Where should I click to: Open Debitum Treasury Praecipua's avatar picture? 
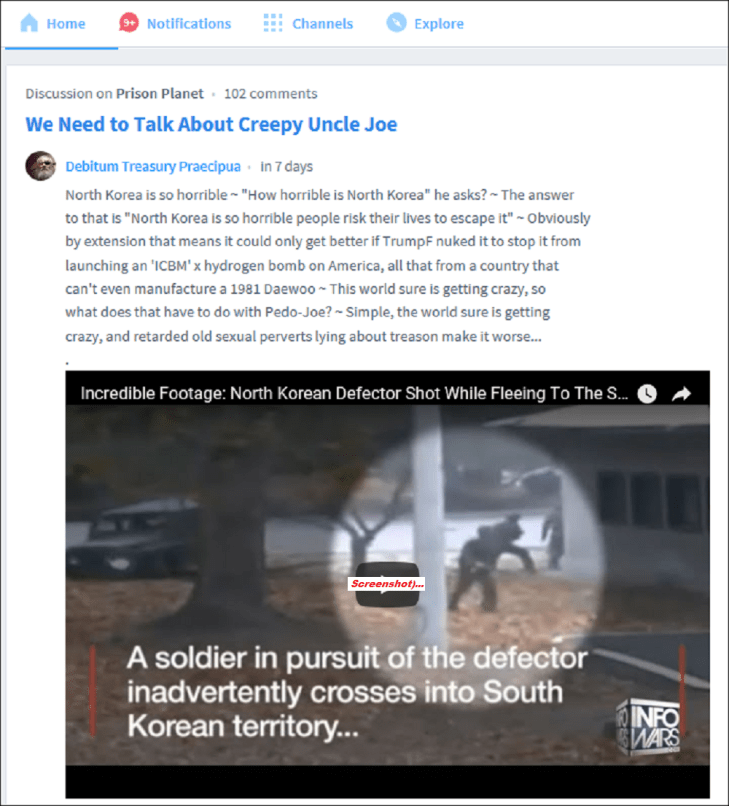click(41, 166)
